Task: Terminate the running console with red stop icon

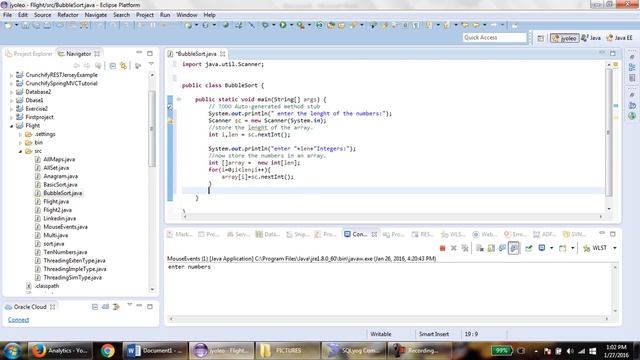Action: pyautogui.click(x=442, y=248)
